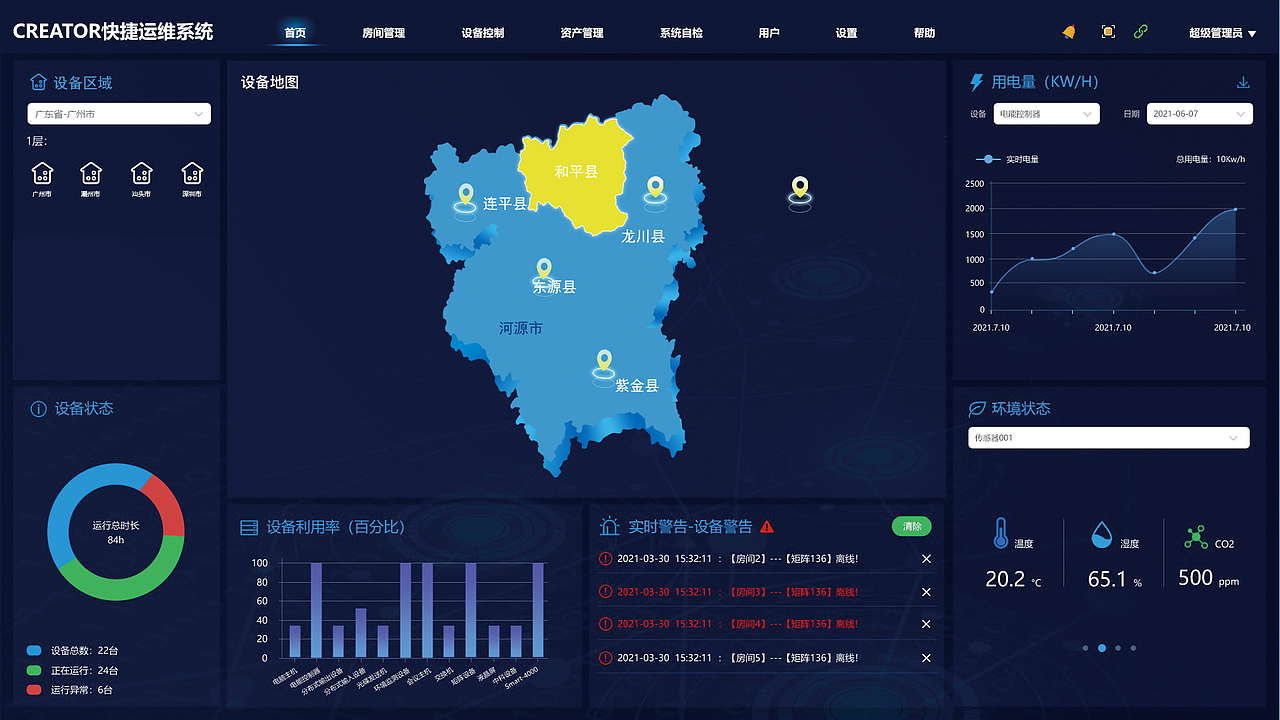Viewport: 1280px width, 720px height.
Task: Open the 房间管理 menu
Action: click(x=383, y=33)
